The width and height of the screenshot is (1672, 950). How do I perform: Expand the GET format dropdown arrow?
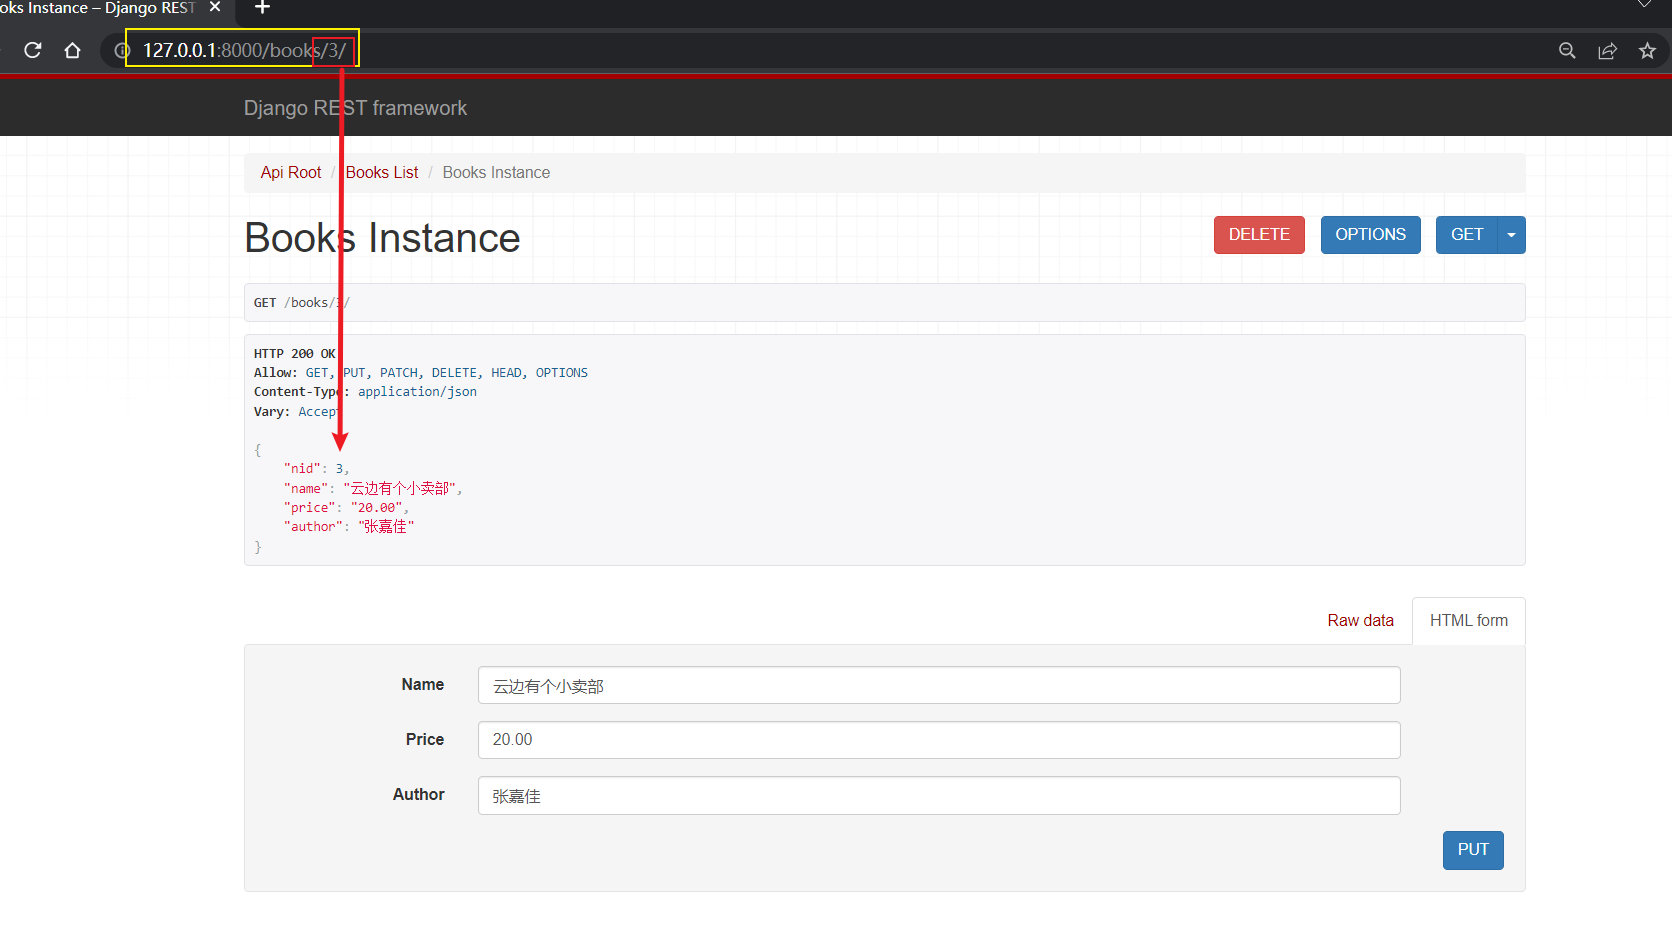coord(1511,235)
